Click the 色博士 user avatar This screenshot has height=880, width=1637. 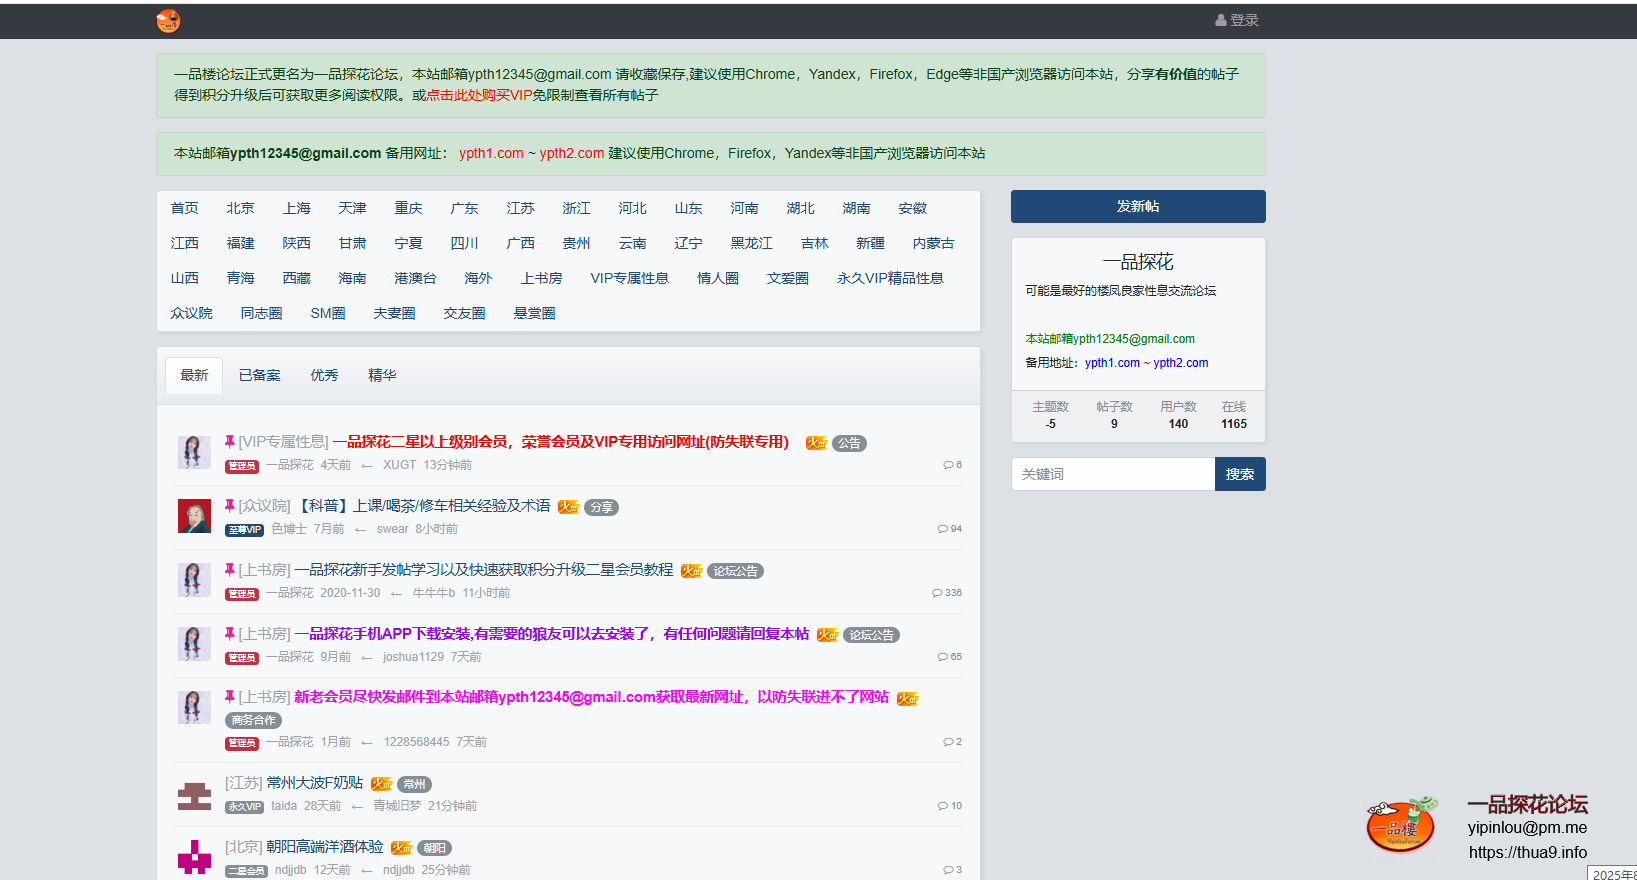point(194,516)
